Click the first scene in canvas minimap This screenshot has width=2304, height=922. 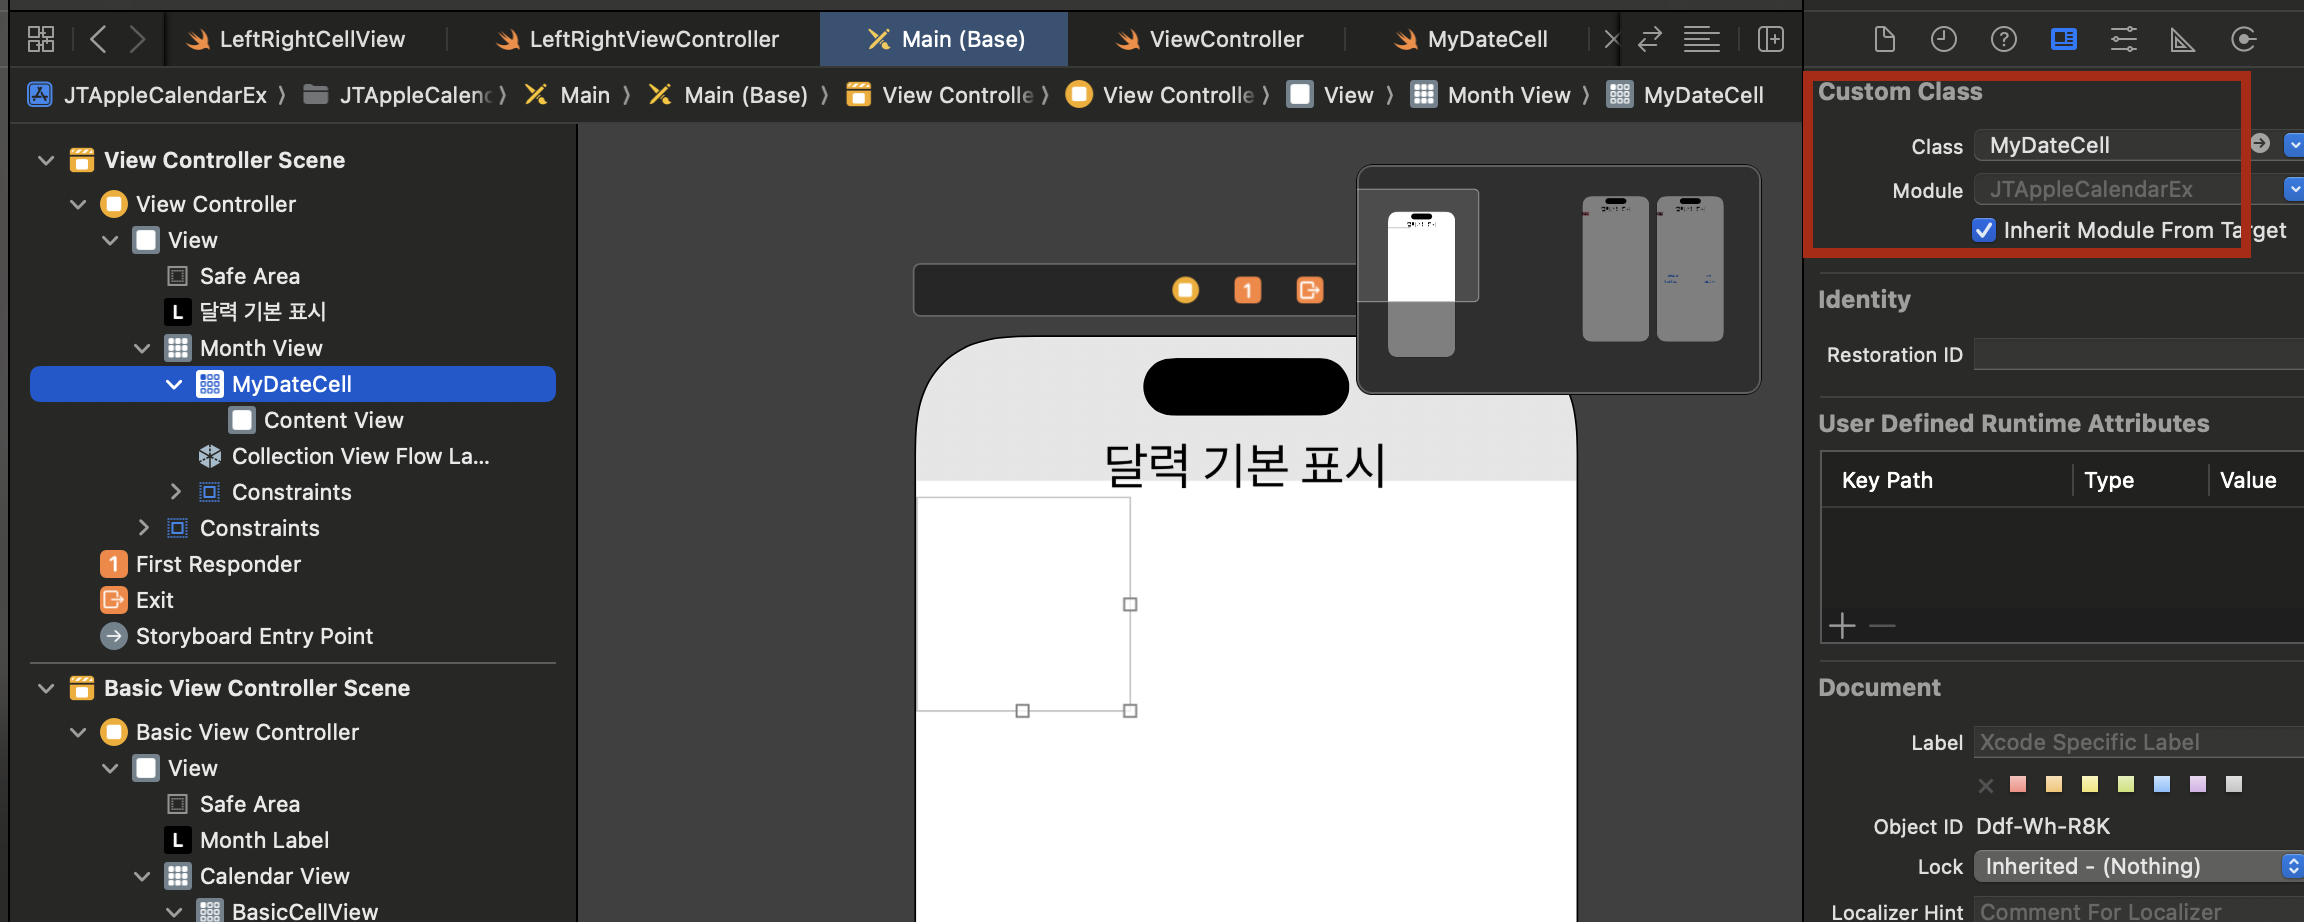pyautogui.click(x=1421, y=284)
